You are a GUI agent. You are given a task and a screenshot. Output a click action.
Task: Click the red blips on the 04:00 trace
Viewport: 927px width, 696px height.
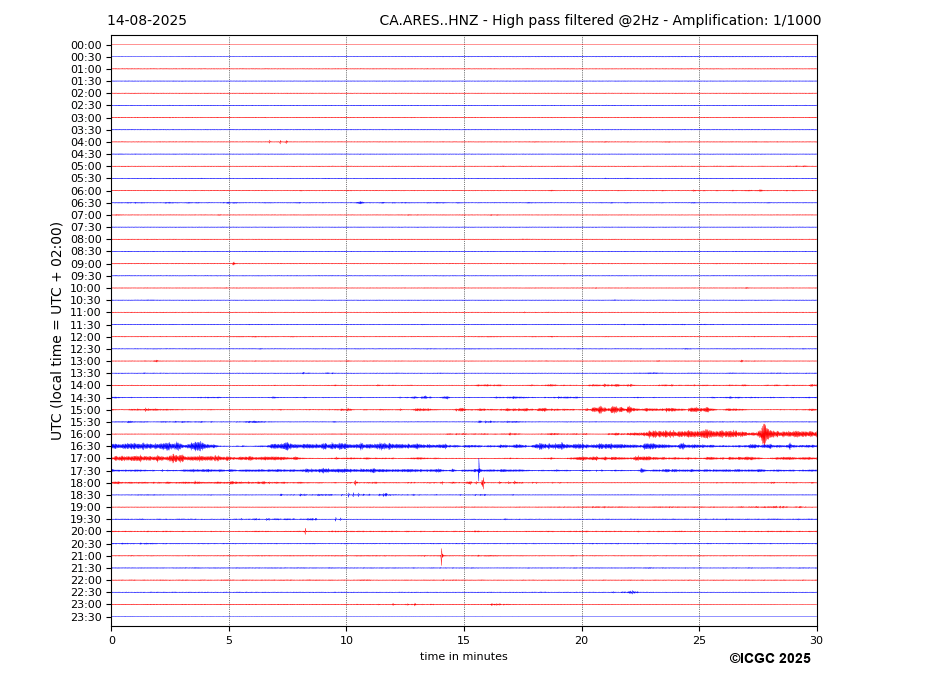tap(278, 142)
